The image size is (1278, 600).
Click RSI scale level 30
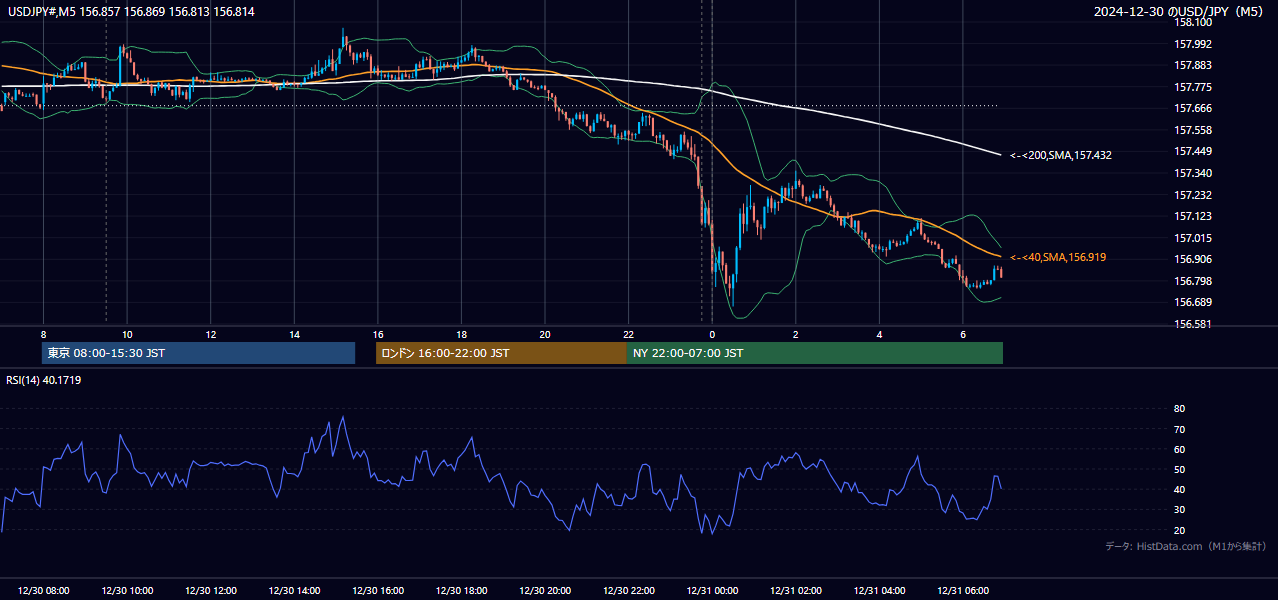[1180, 510]
